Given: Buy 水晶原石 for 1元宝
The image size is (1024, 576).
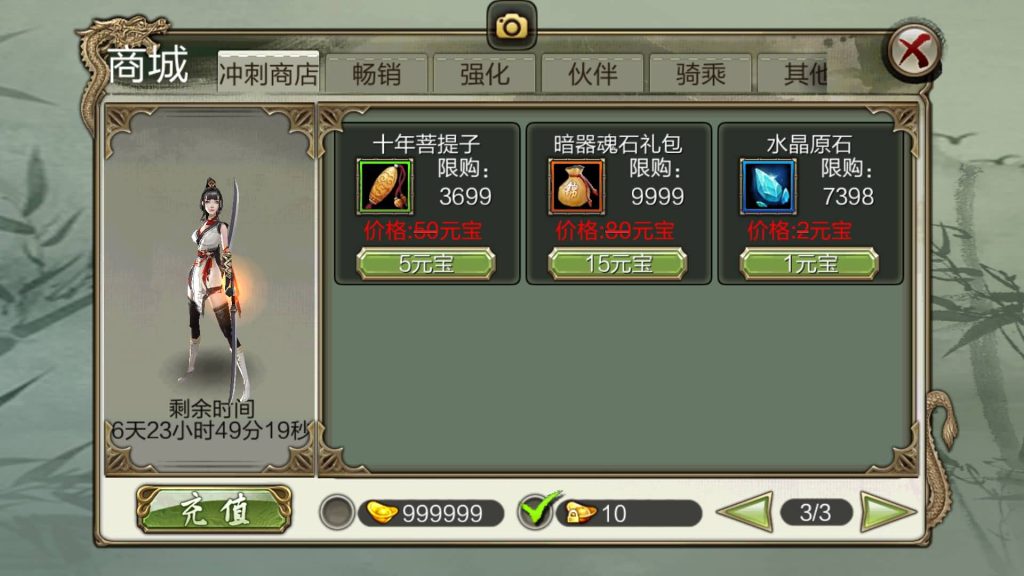Looking at the screenshot, I should click(x=809, y=264).
